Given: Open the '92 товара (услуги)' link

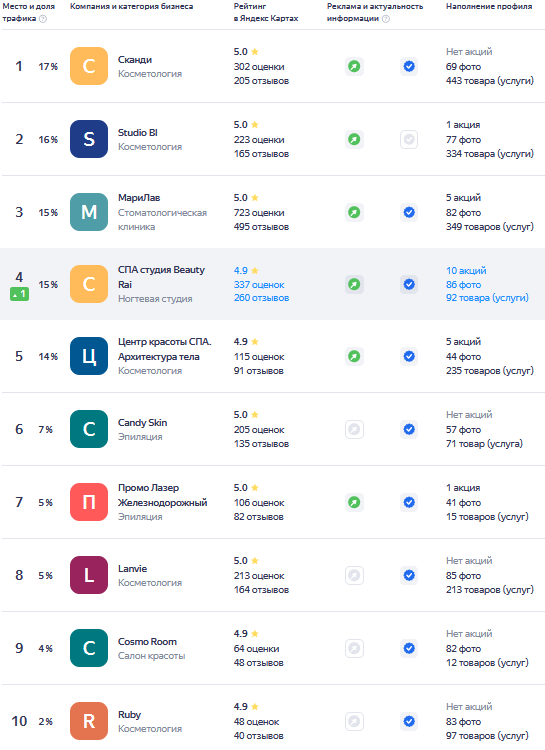Looking at the screenshot, I should point(487,298).
